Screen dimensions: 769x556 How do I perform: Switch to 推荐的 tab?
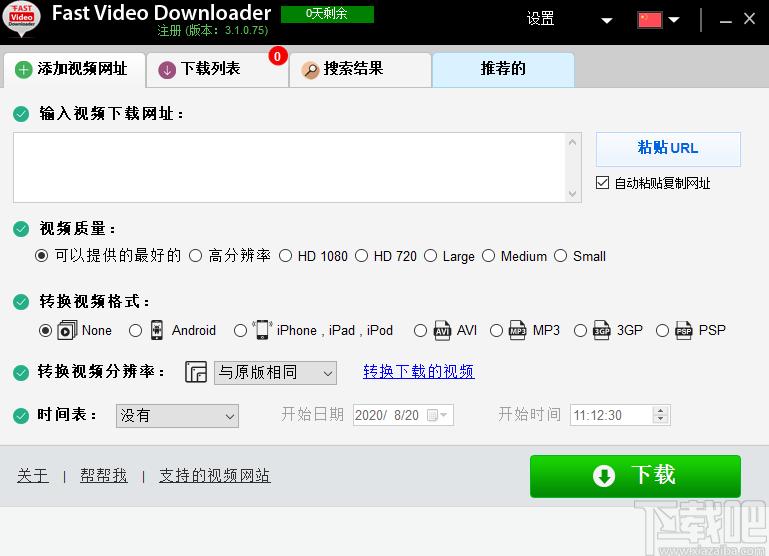503,70
